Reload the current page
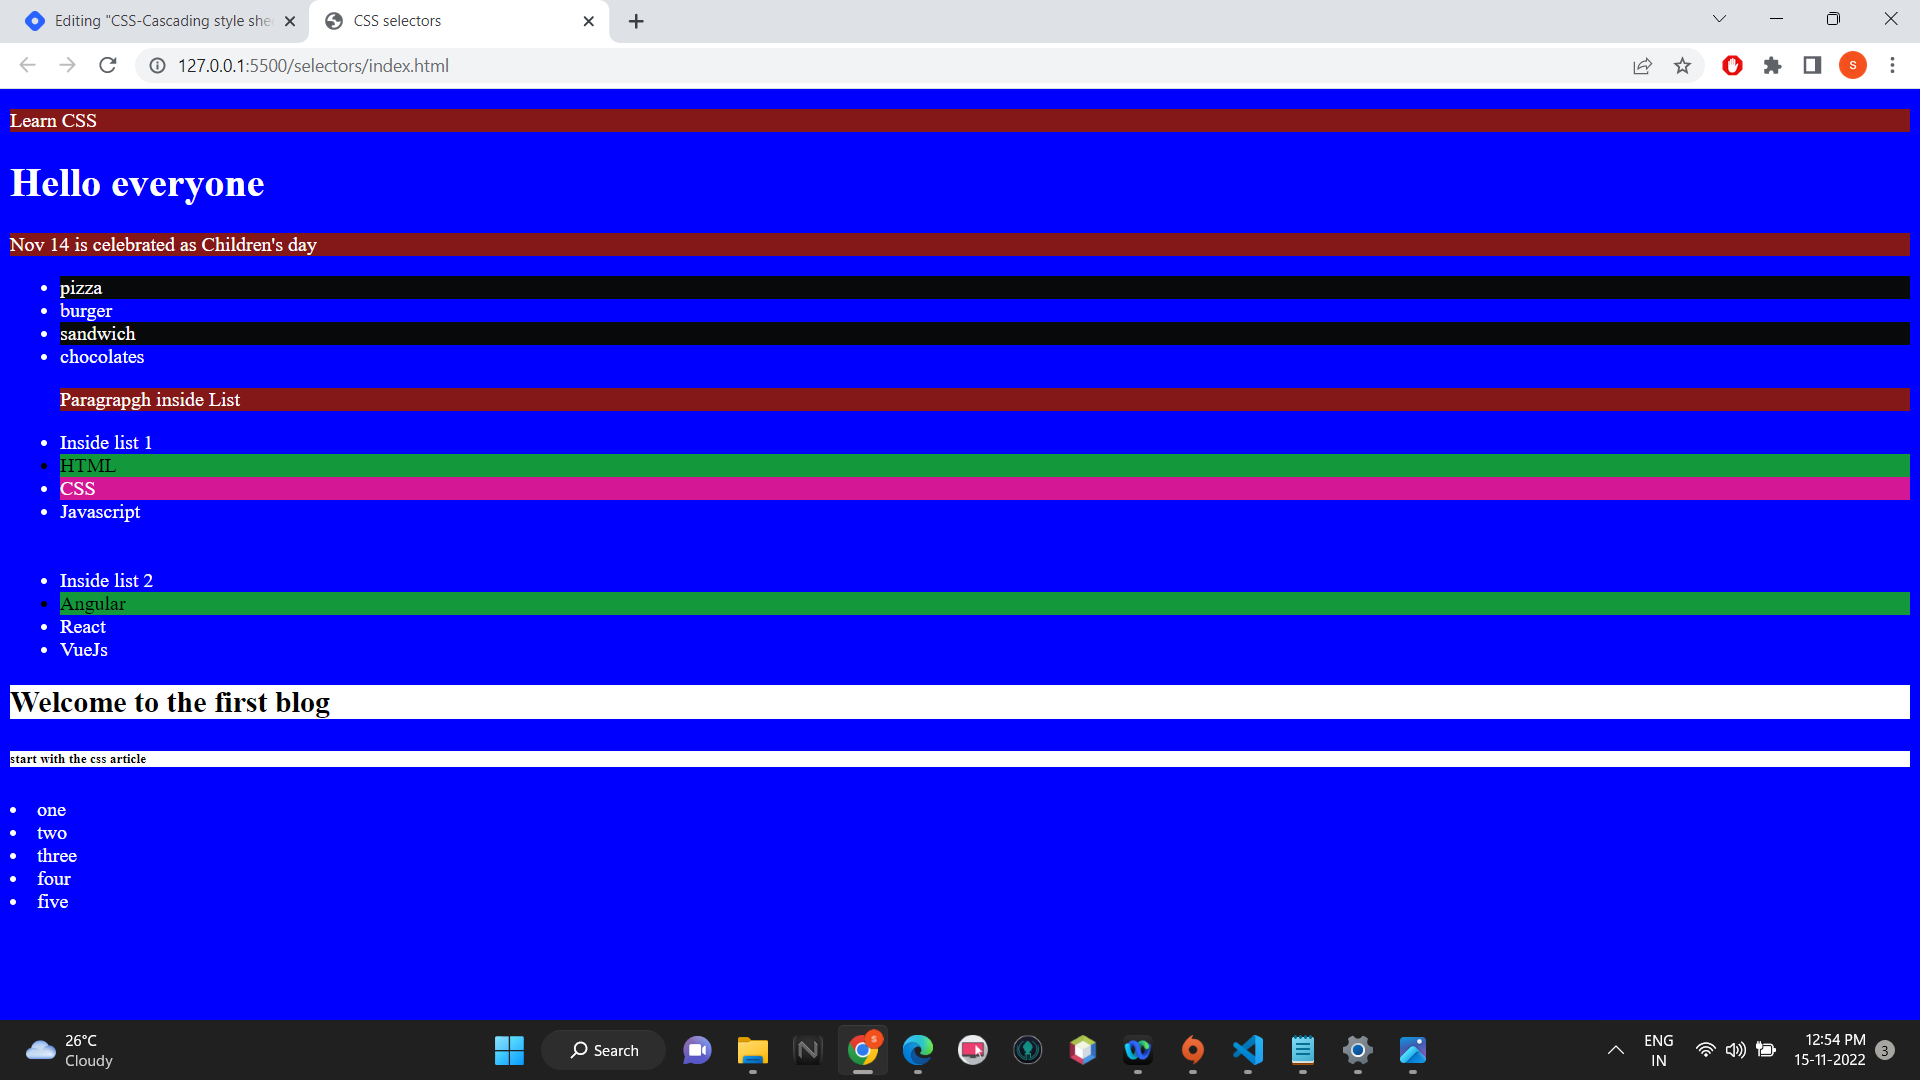Viewport: 1920px width, 1080px height. tap(108, 65)
